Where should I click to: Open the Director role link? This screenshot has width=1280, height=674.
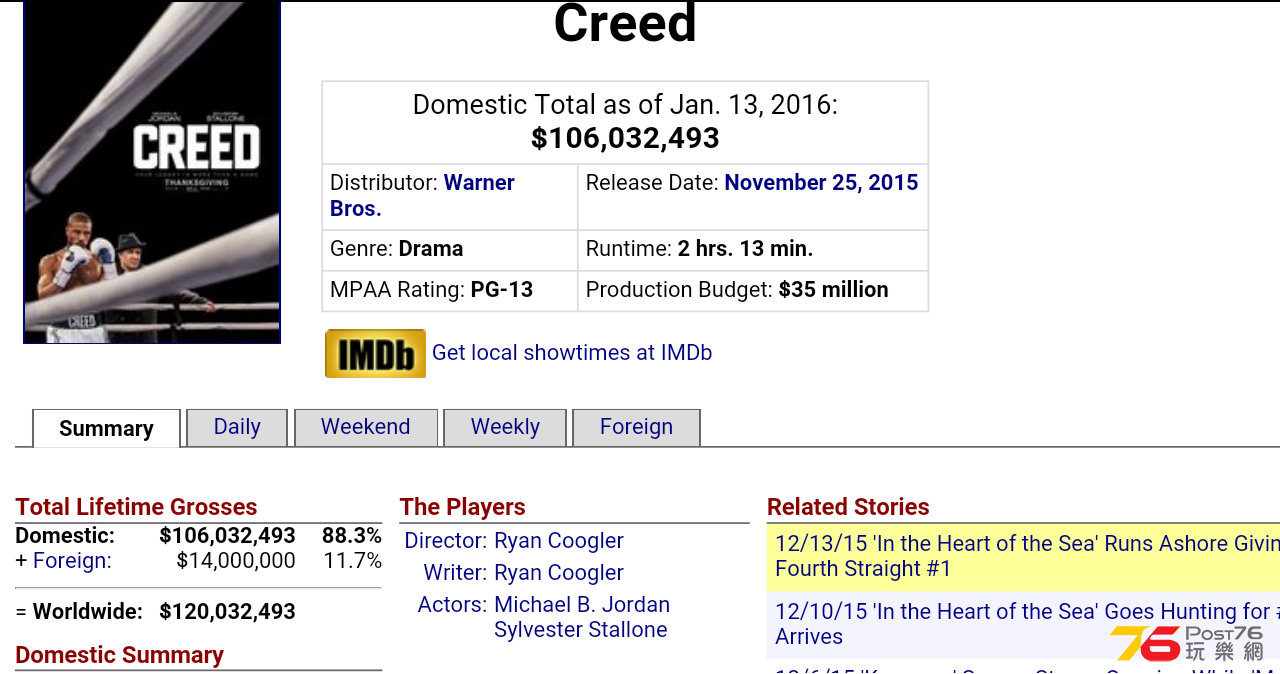click(x=446, y=541)
